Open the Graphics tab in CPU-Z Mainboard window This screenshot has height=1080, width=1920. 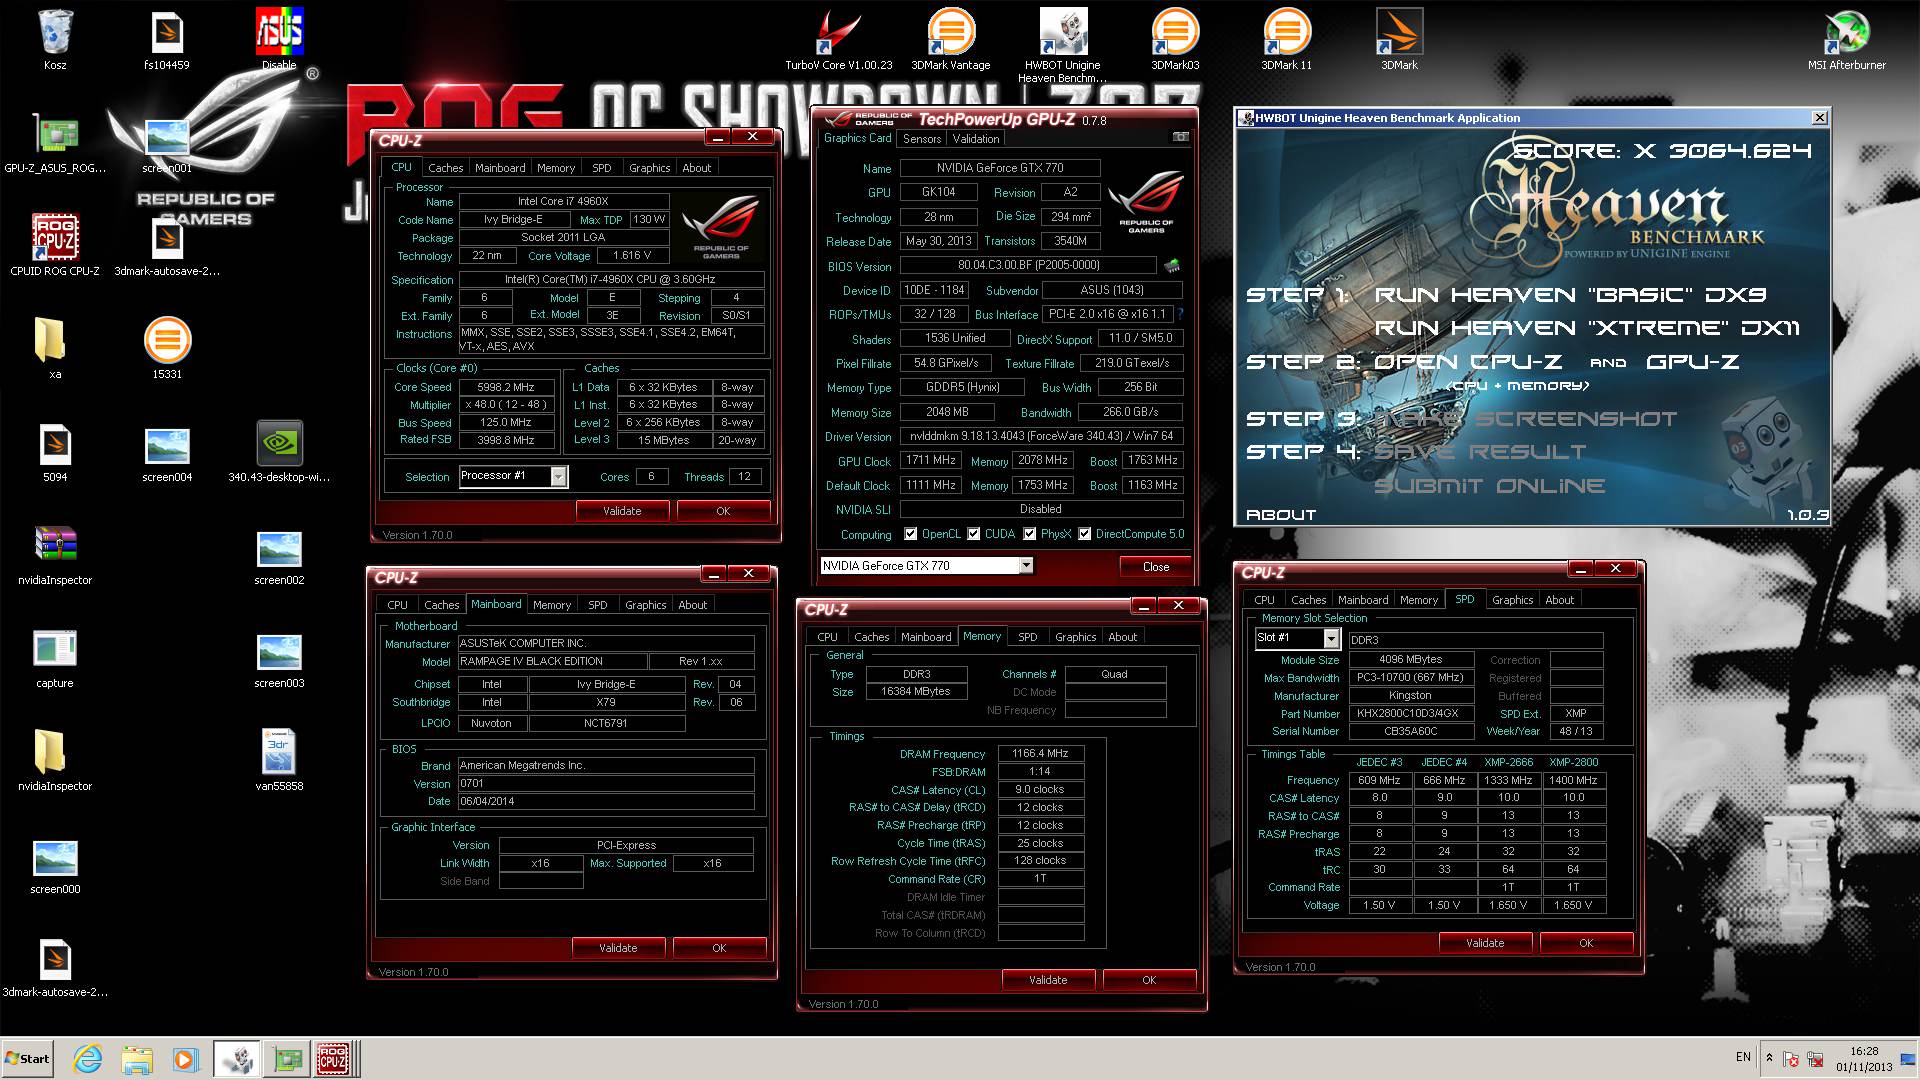(x=645, y=605)
